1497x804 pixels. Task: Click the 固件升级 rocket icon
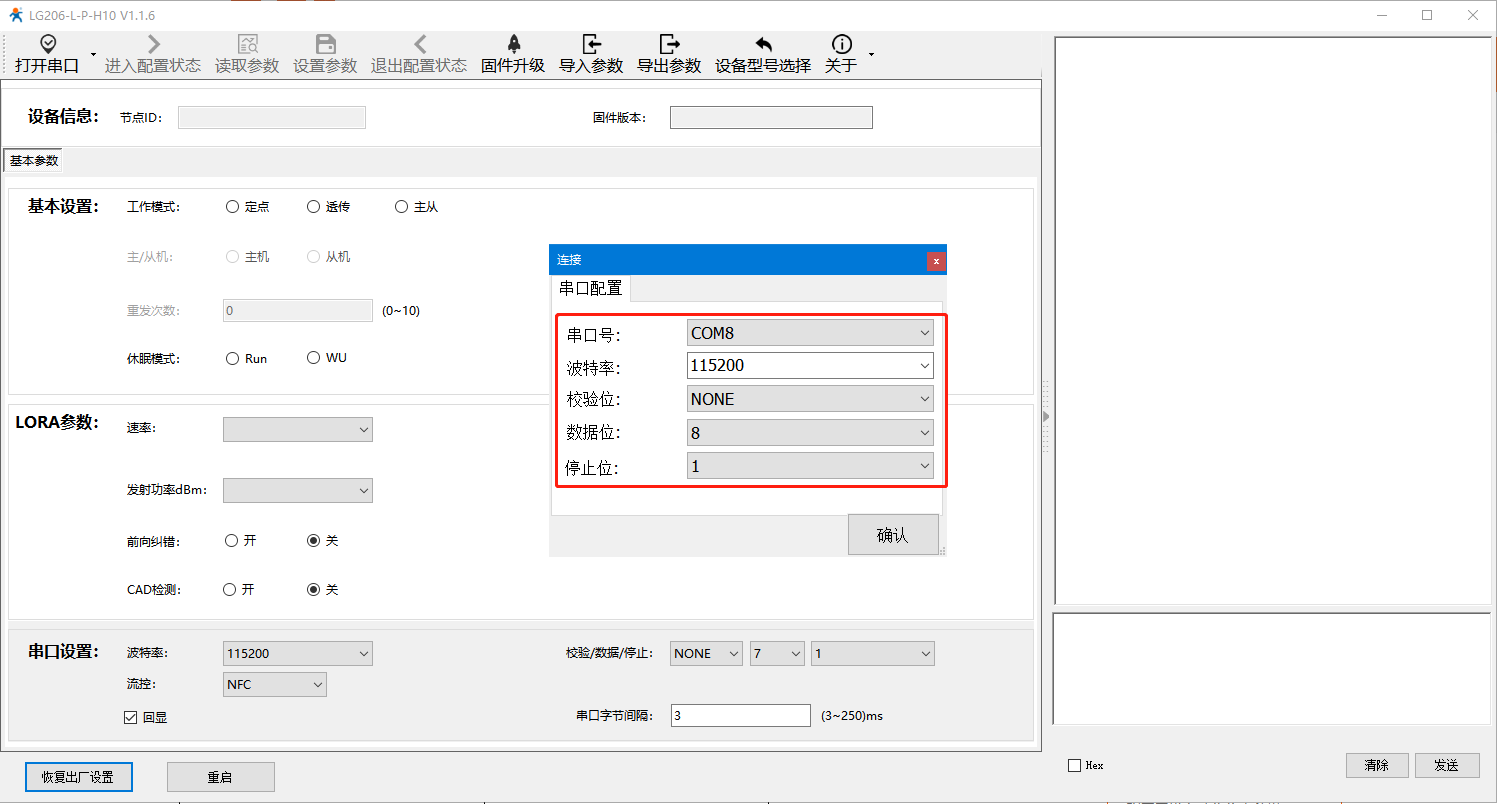513,44
